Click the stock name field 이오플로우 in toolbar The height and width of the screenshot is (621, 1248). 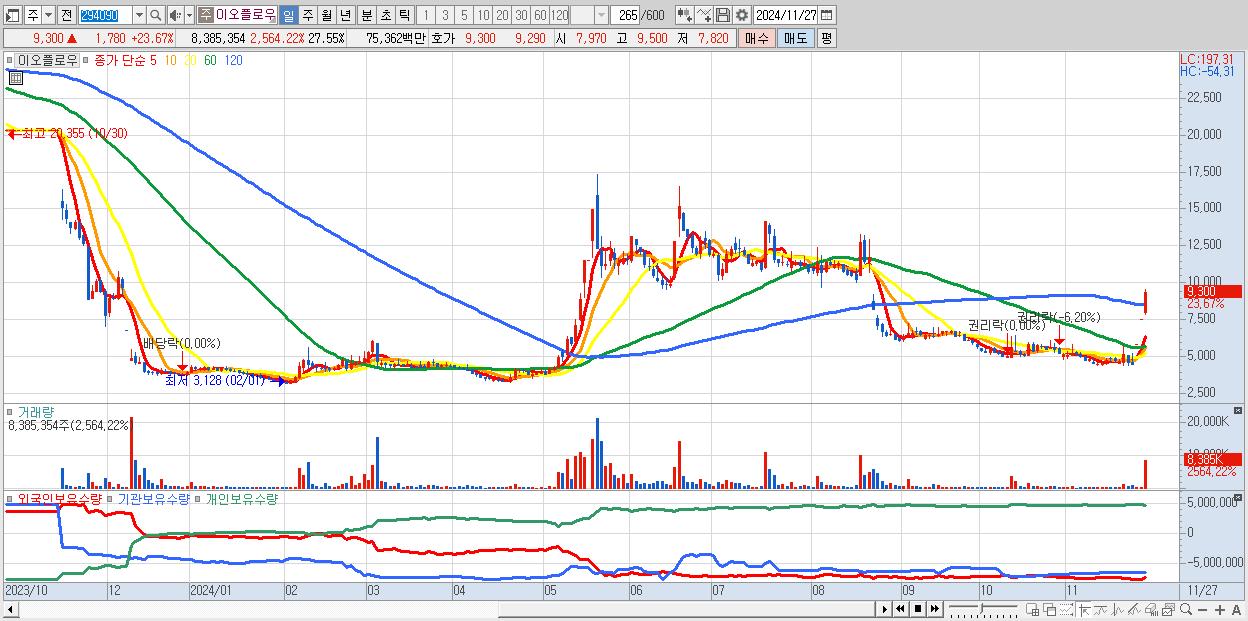[246, 15]
